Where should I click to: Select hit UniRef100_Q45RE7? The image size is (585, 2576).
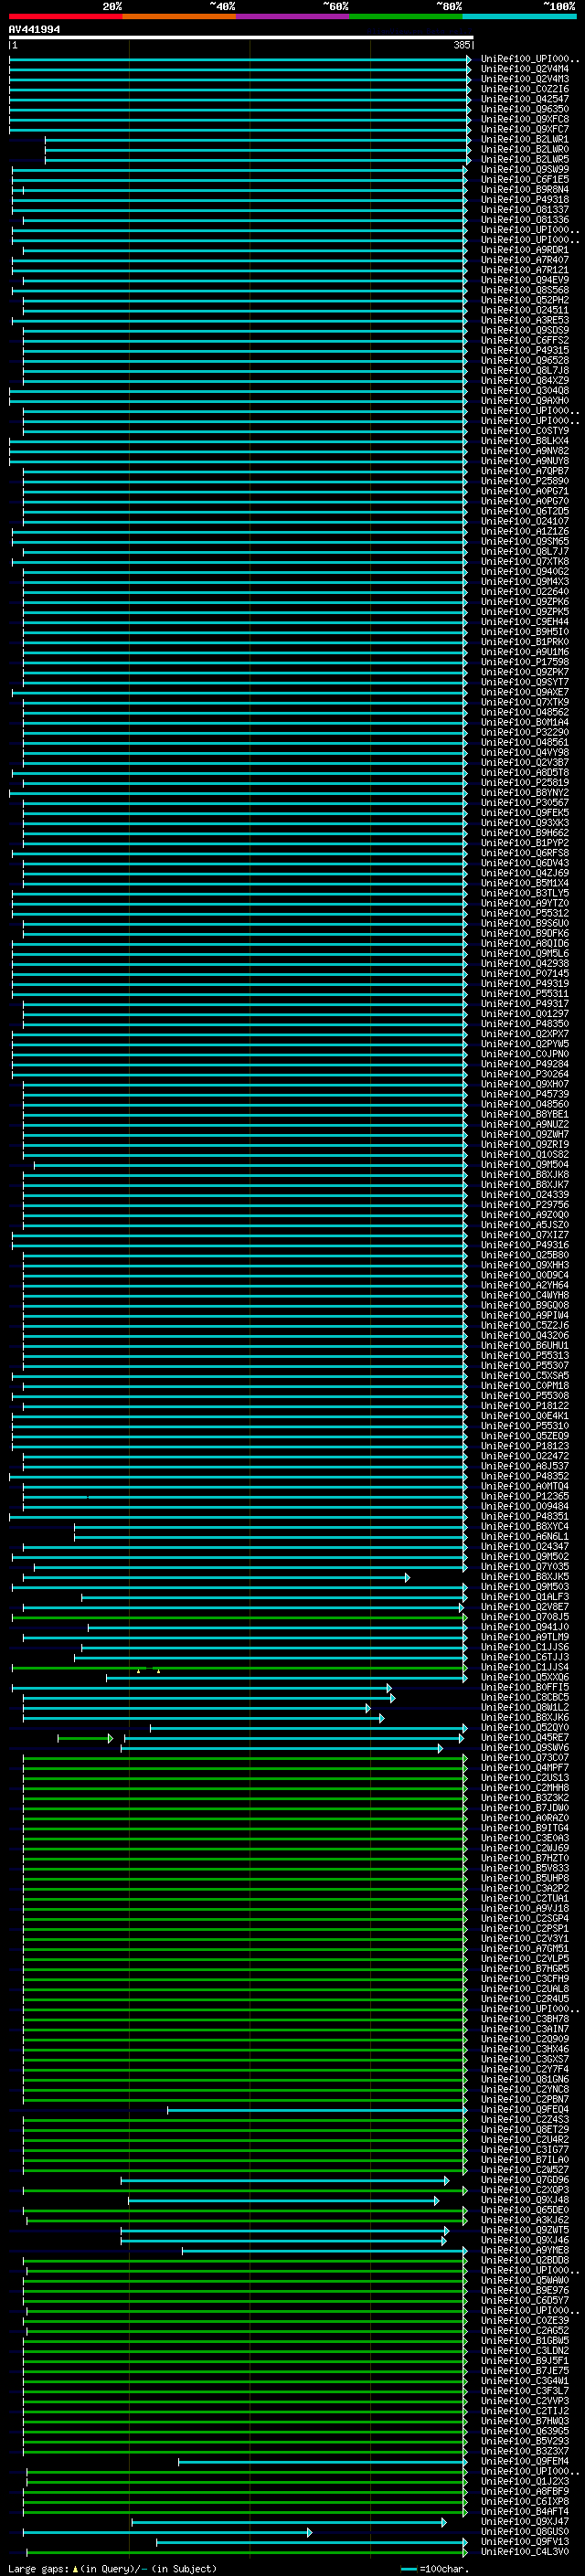pyautogui.click(x=525, y=1737)
